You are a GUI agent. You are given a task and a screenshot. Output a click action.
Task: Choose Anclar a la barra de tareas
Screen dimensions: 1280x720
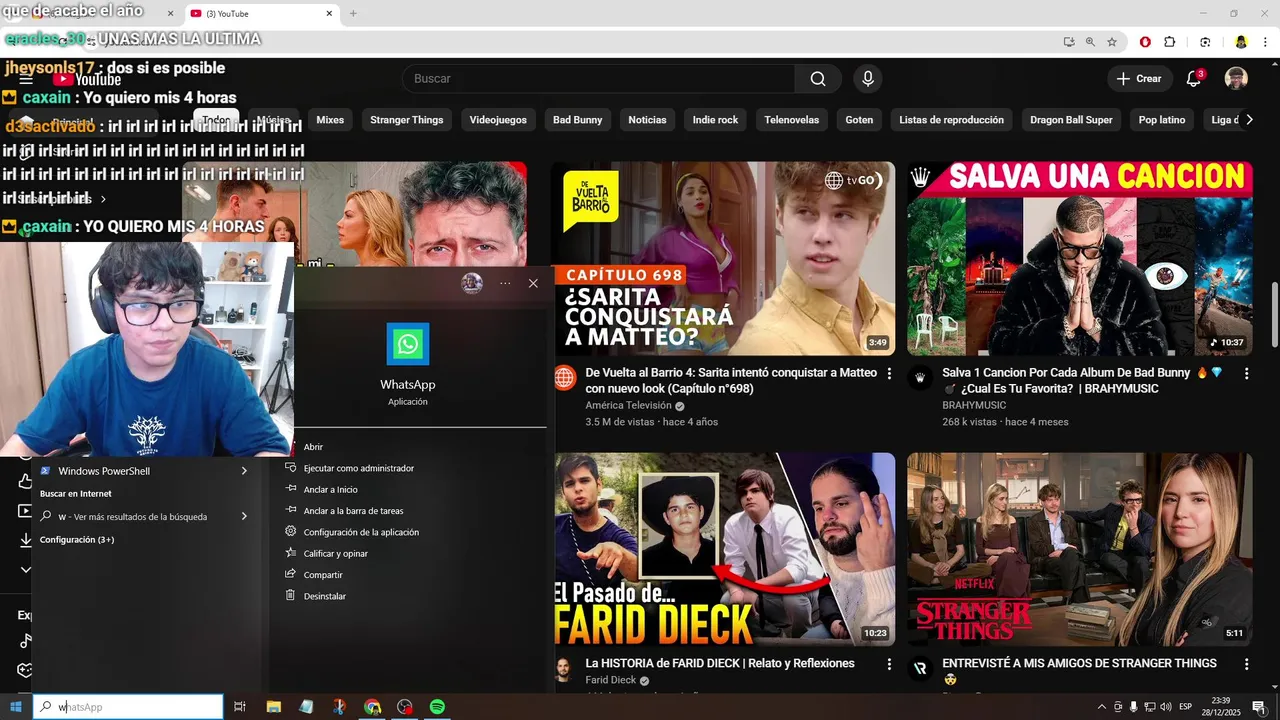pyautogui.click(x=353, y=511)
